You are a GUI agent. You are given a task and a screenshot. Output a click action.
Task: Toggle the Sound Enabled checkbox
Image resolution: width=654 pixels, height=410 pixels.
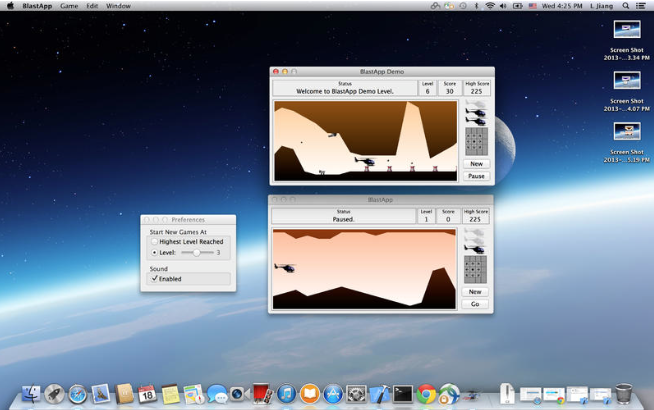[x=155, y=279]
